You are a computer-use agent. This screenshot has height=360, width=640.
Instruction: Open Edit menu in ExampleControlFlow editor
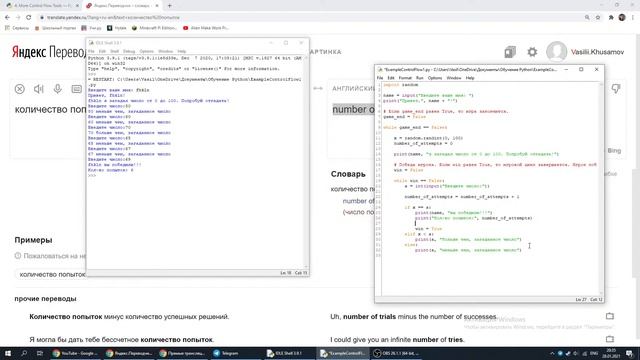click(x=391, y=78)
